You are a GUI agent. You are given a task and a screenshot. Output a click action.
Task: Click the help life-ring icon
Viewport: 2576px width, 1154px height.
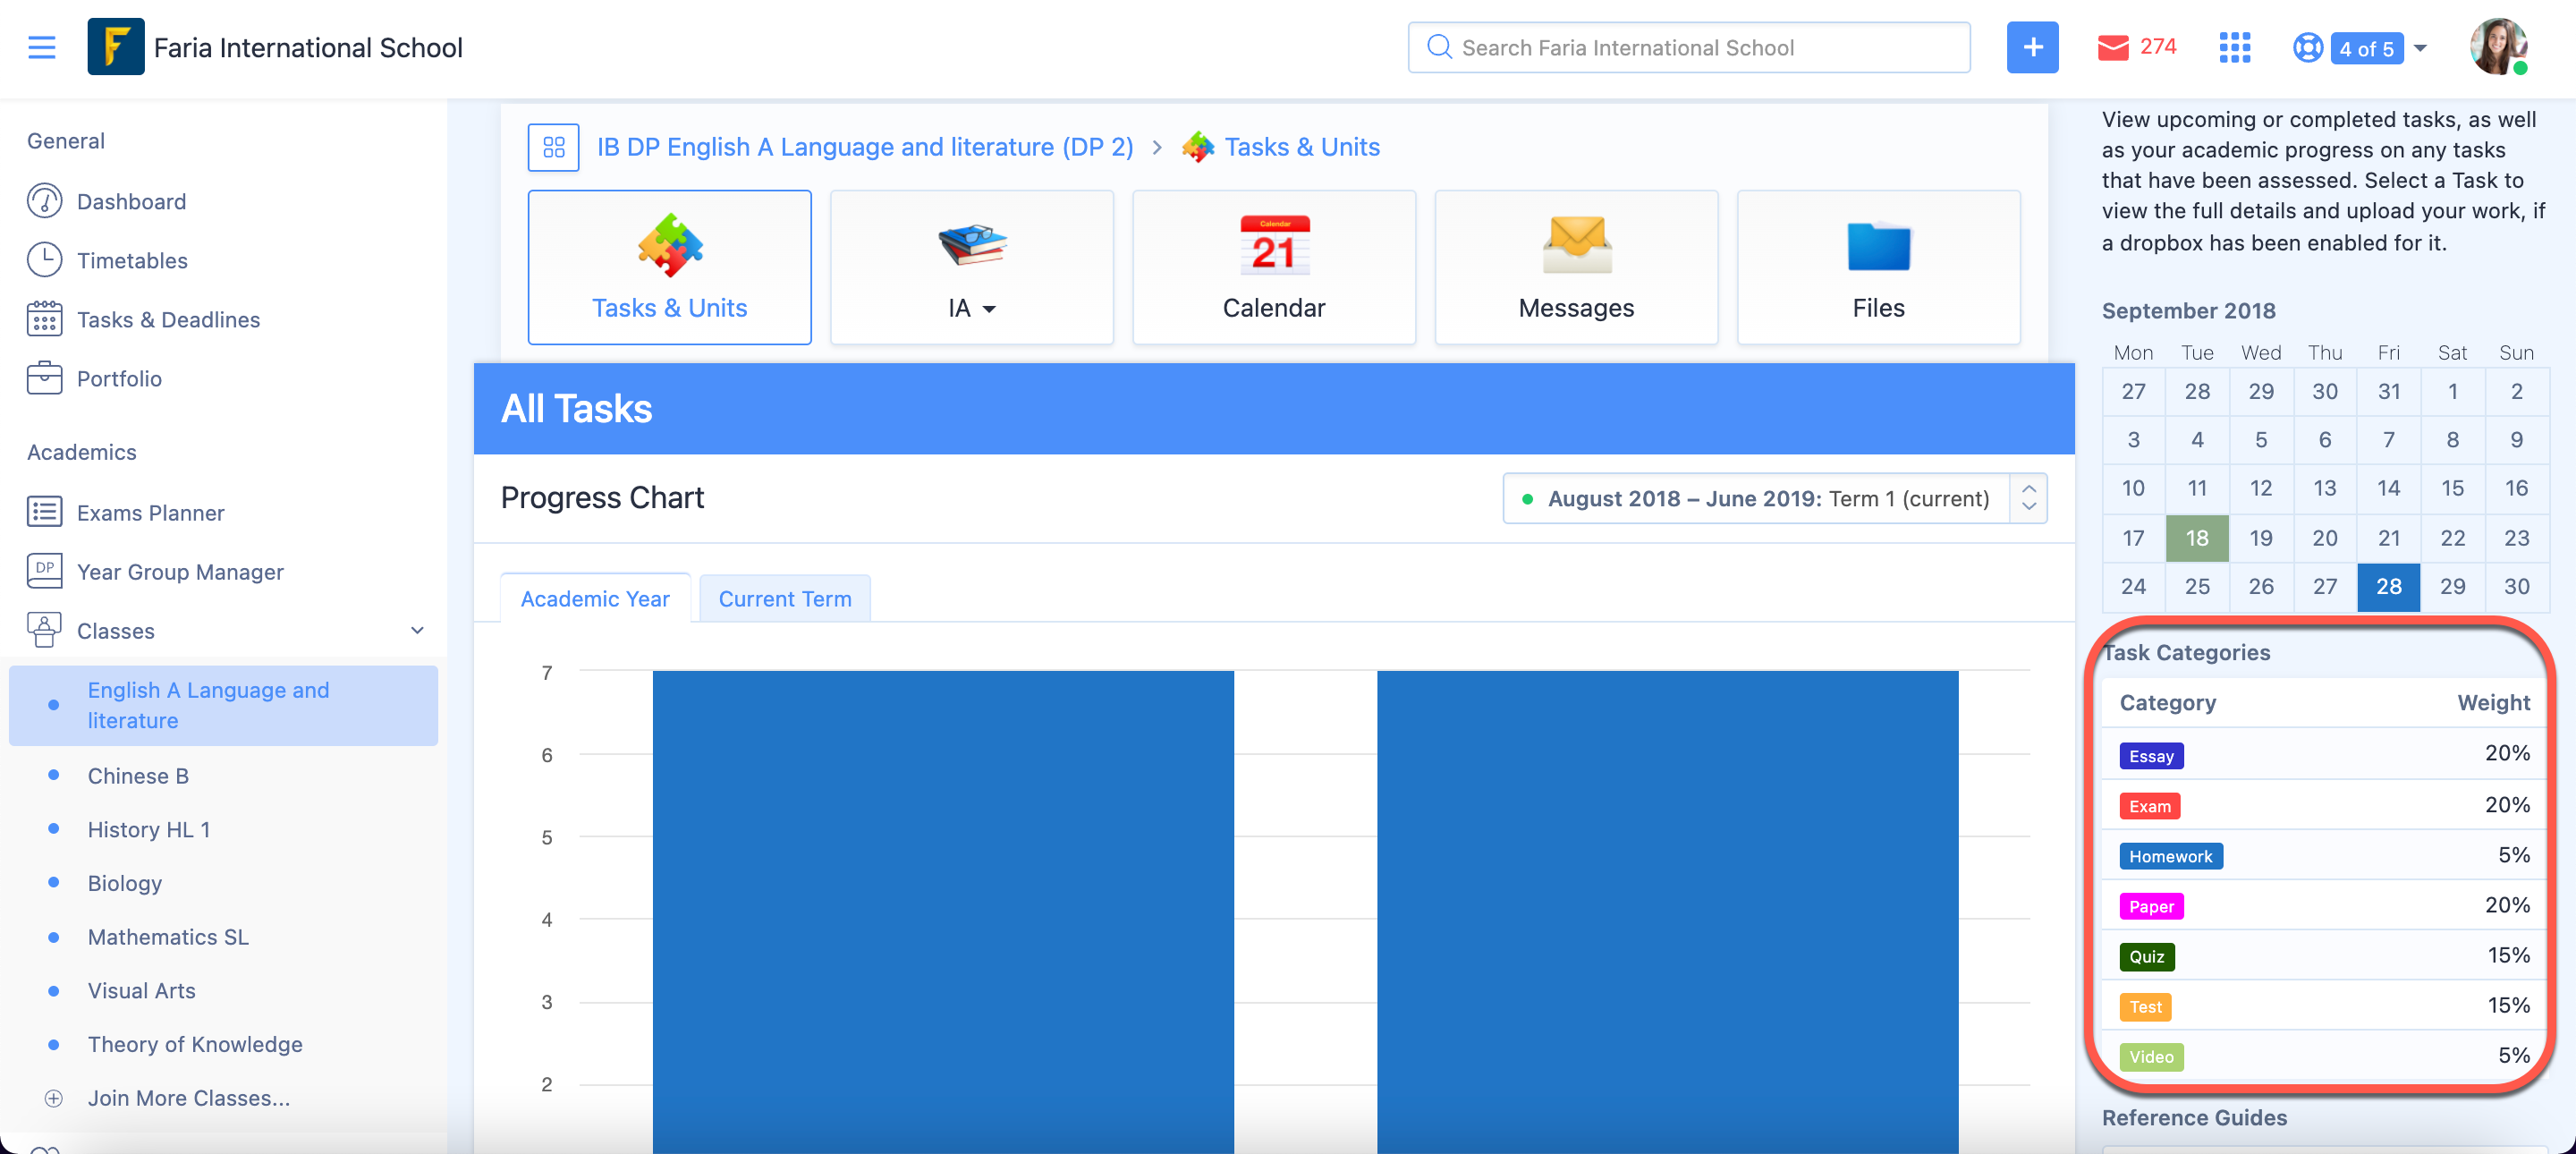point(2307,47)
